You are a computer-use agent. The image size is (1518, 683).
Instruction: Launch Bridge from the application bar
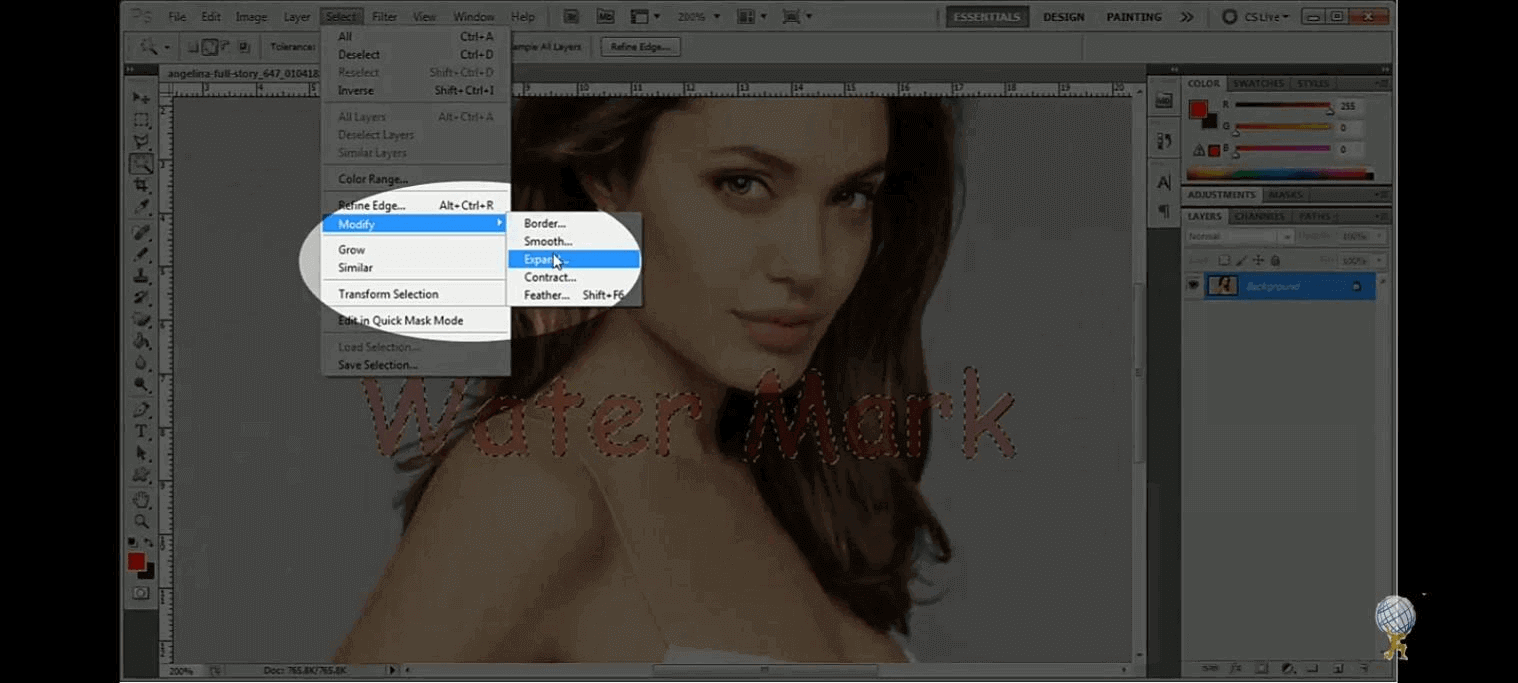[x=571, y=17]
